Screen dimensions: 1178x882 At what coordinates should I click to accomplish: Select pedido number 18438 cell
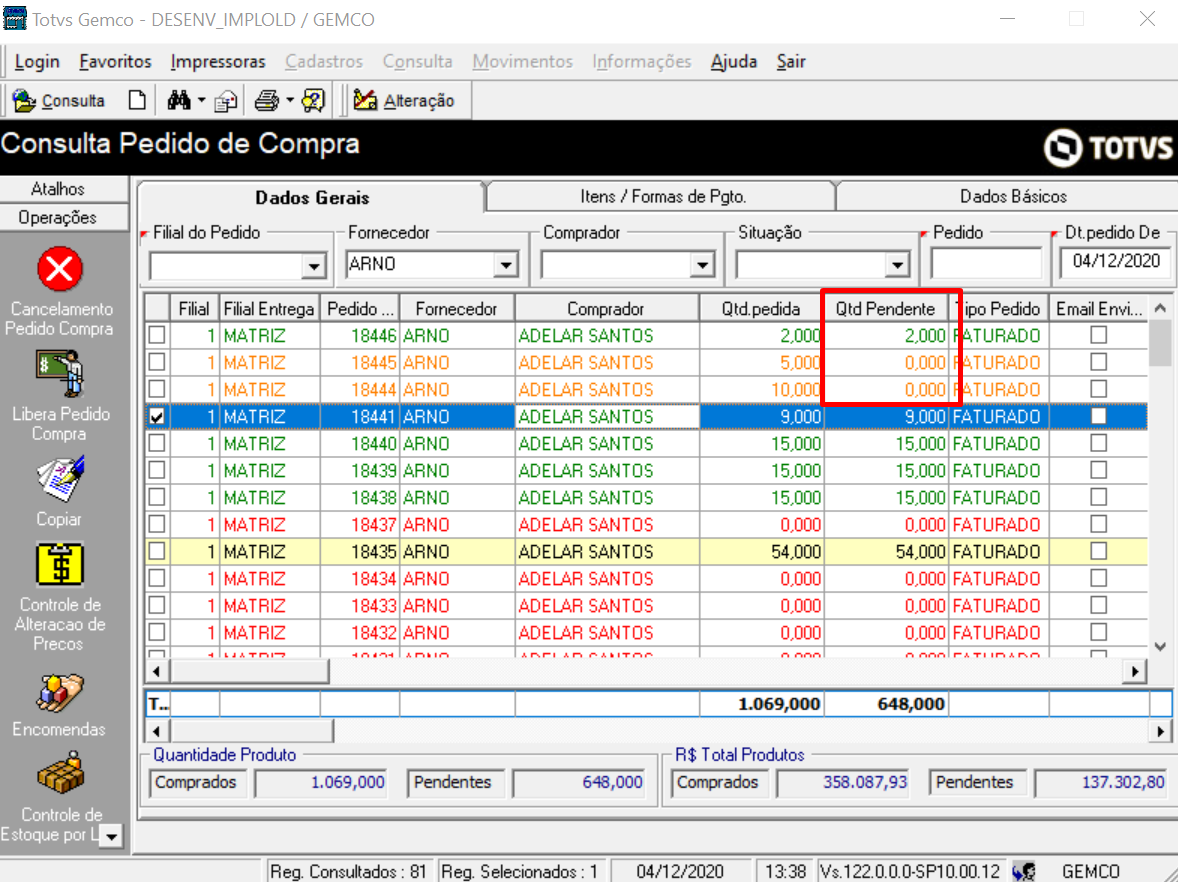(x=360, y=497)
